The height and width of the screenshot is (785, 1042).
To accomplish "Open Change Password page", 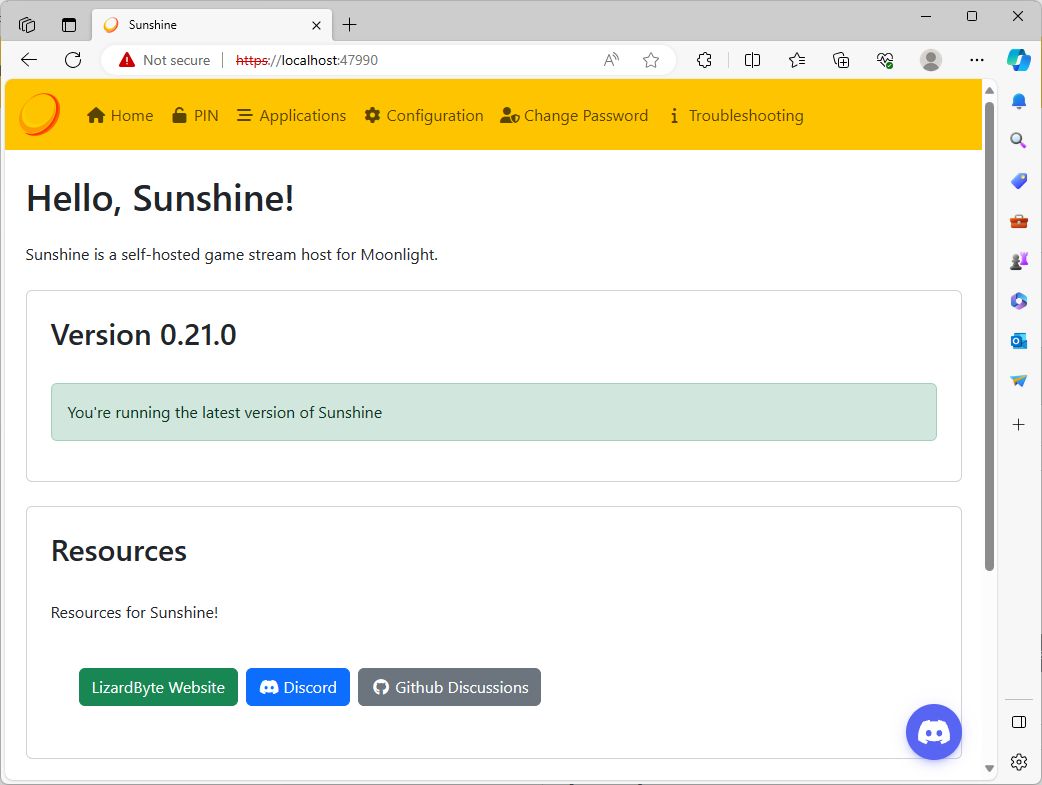I will [574, 116].
